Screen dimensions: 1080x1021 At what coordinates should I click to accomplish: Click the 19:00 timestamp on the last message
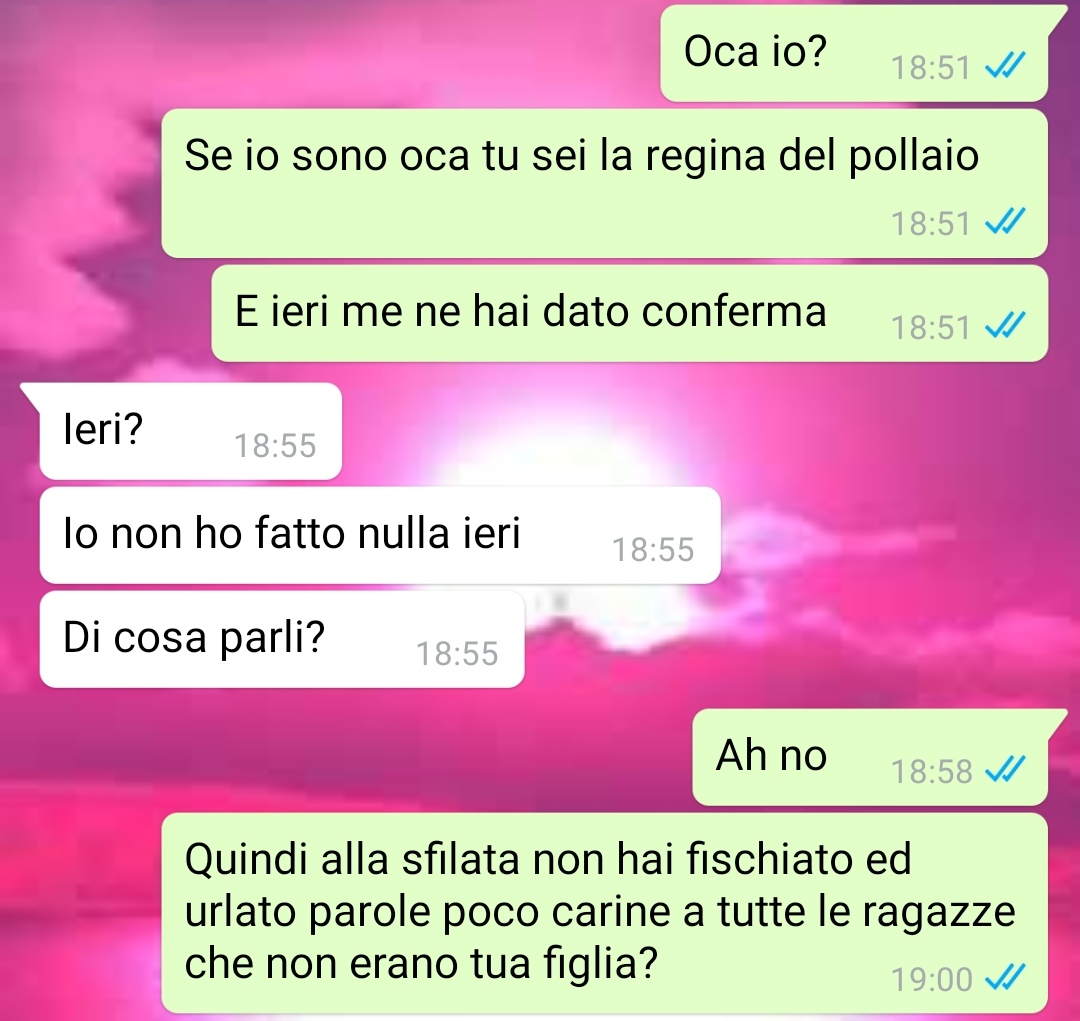click(x=931, y=979)
